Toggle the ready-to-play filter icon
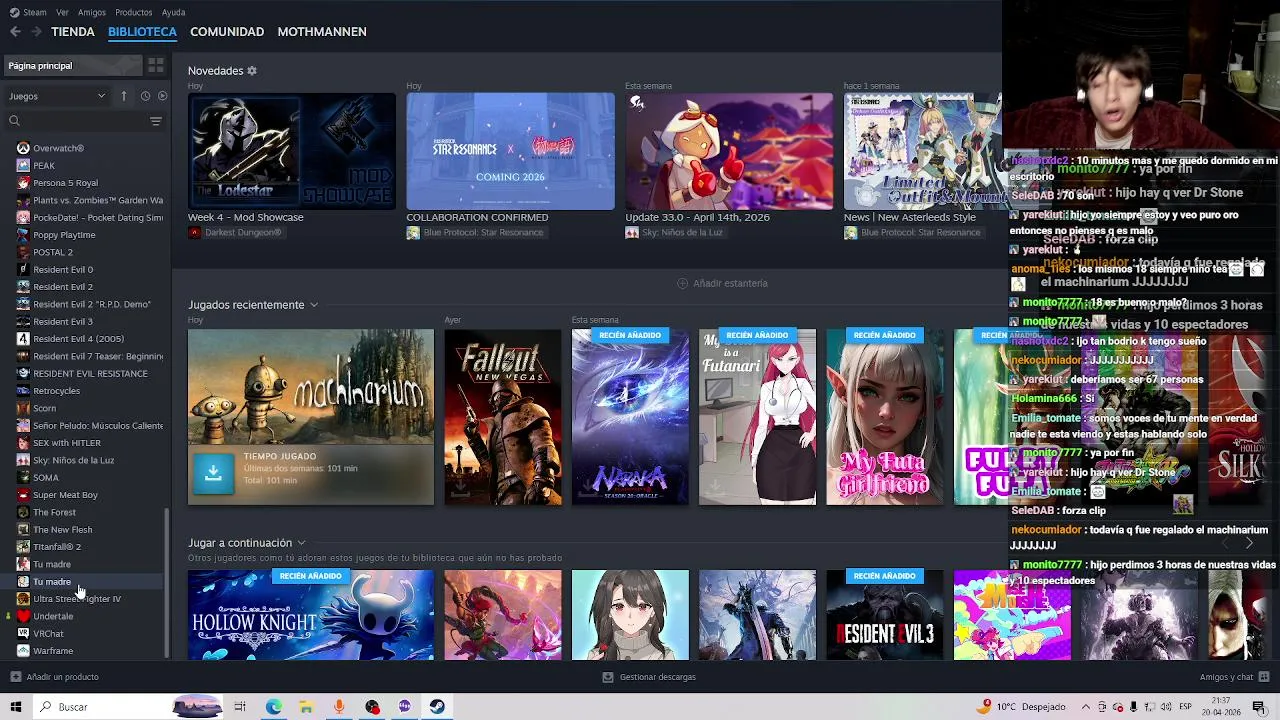The height and width of the screenshot is (720, 1280). point(163,96)
